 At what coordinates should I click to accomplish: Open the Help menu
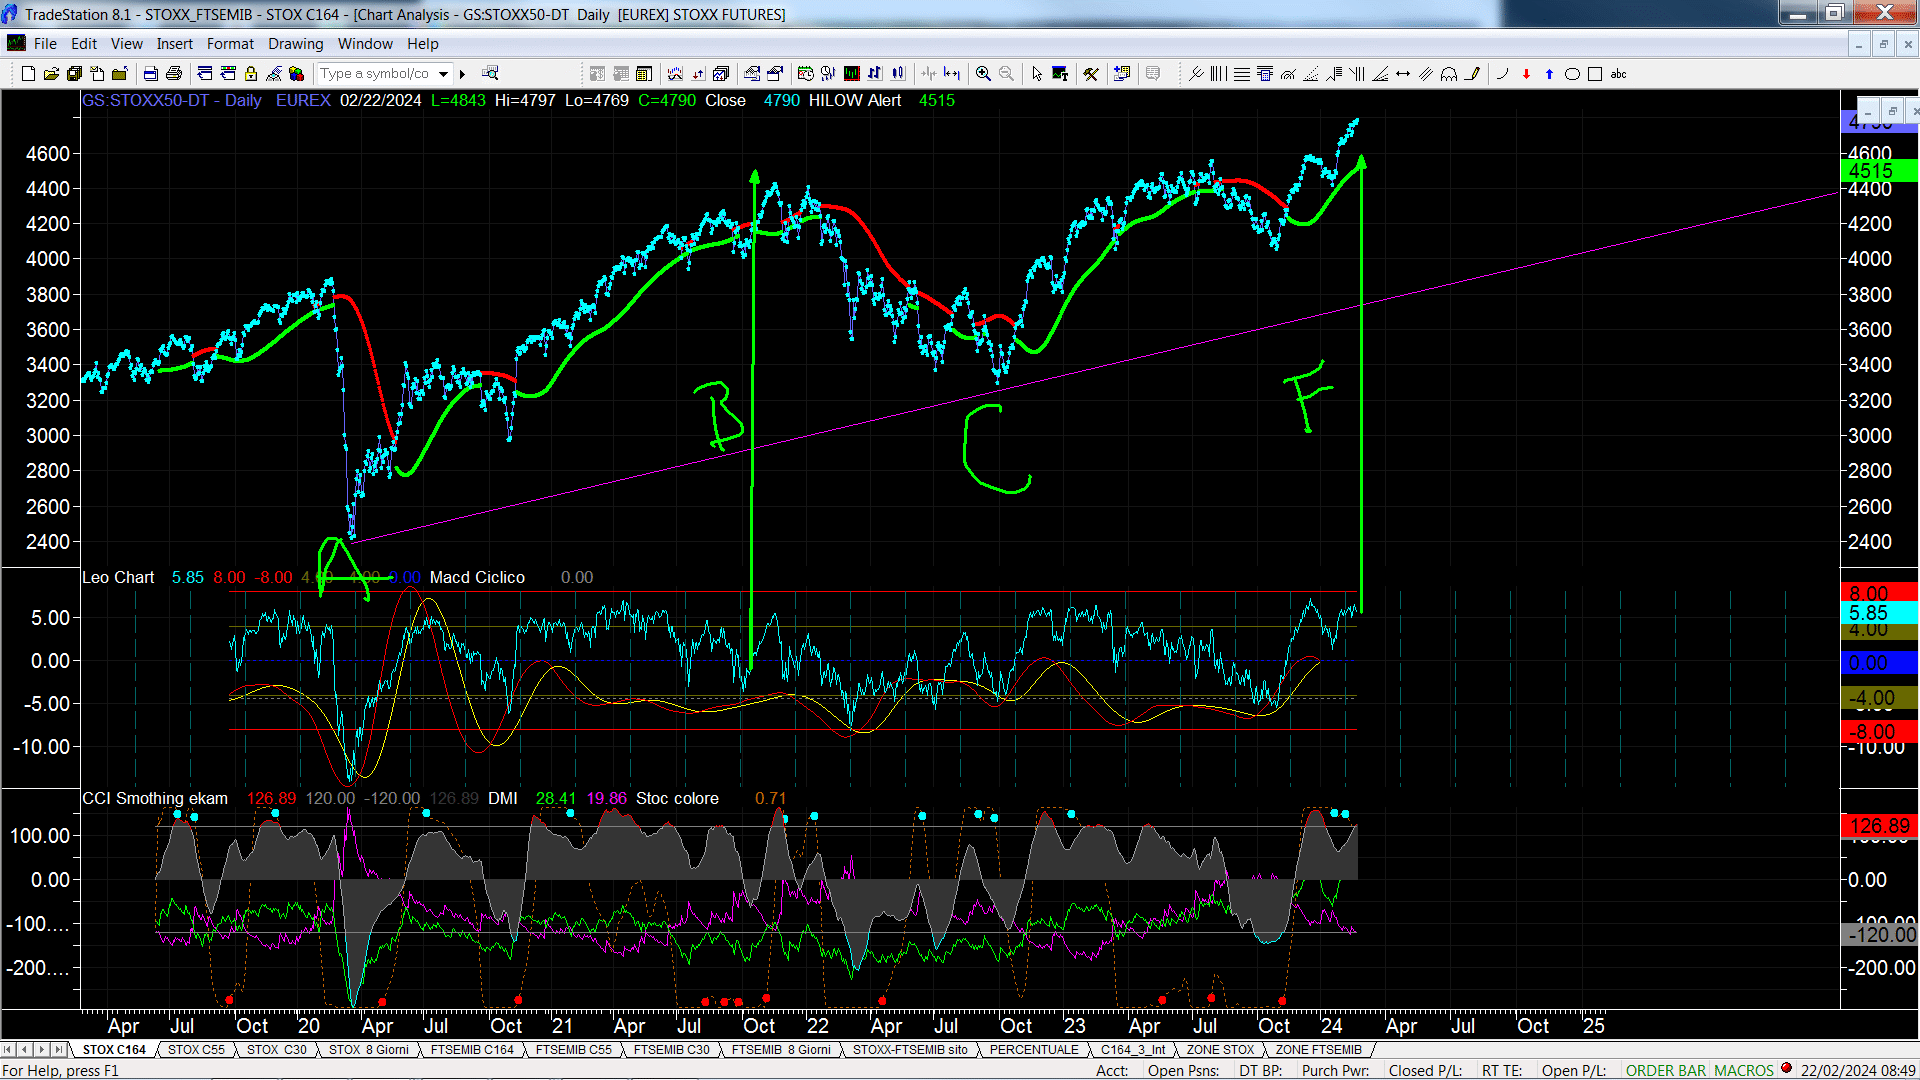(x=423, y=44)
